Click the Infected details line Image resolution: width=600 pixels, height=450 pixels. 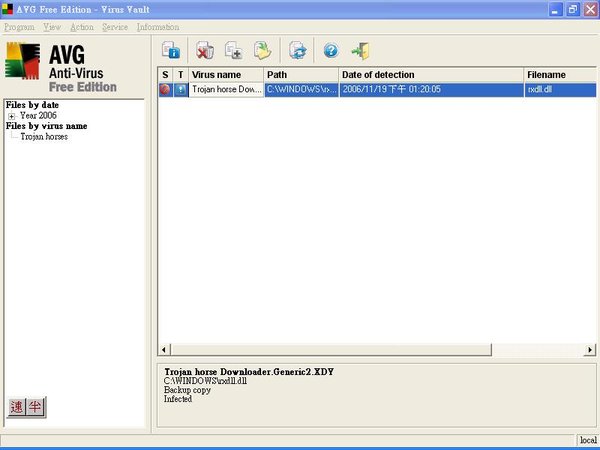click(178, 399)
